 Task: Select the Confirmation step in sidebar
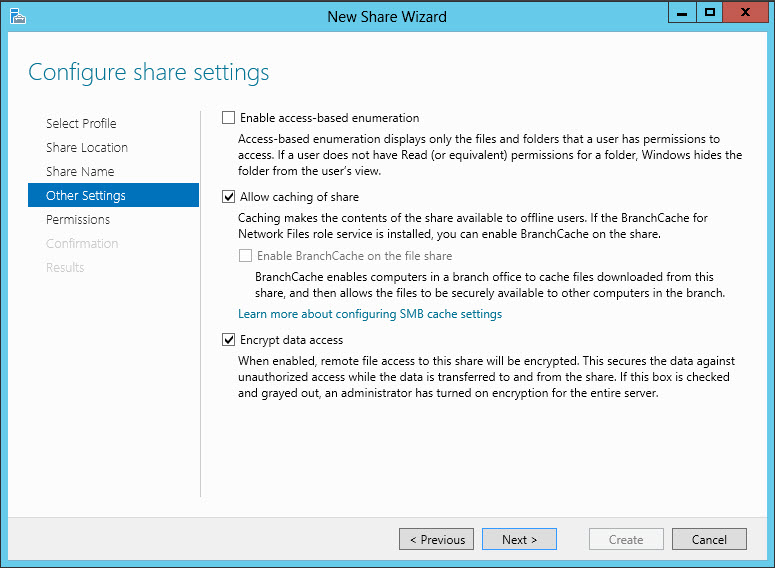coord(82,243)
